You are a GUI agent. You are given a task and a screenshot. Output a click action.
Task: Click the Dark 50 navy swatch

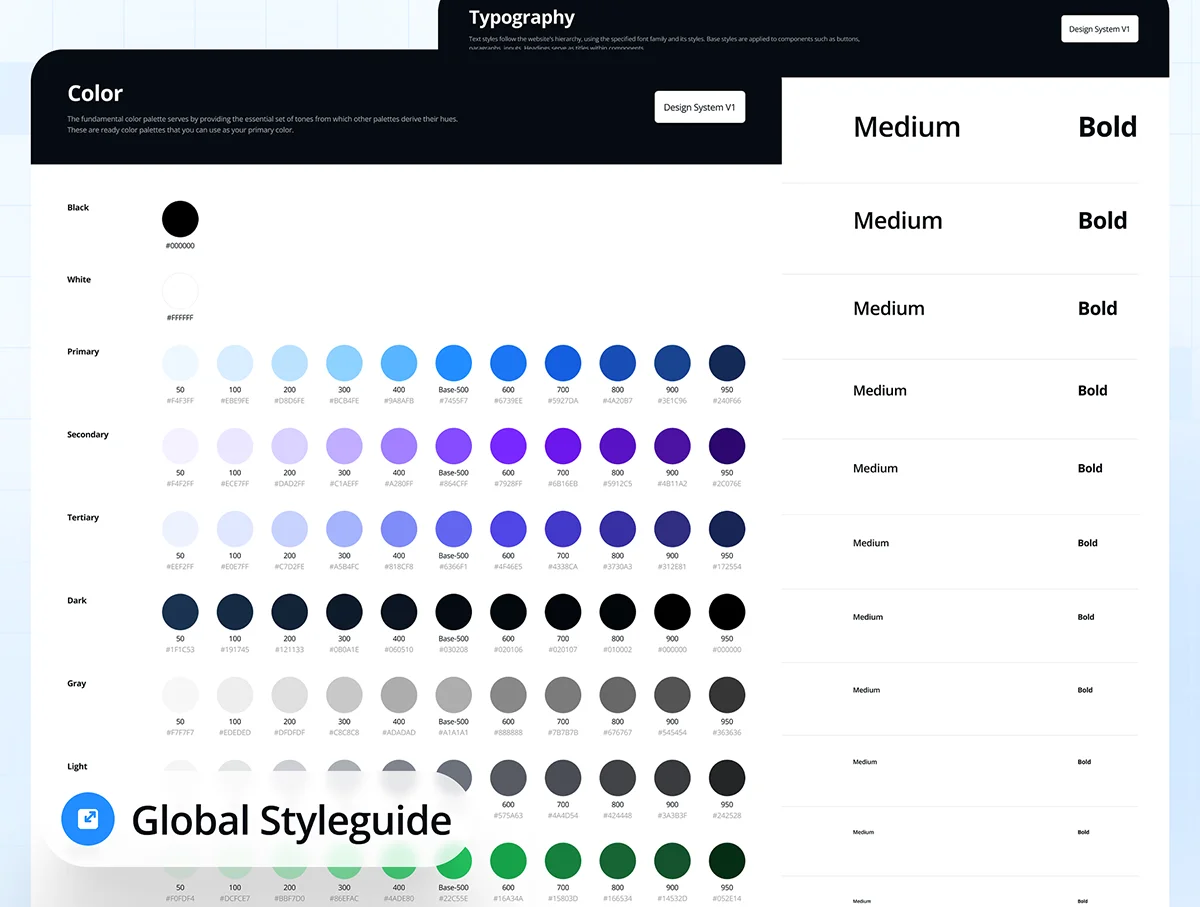click(x=180, y=612)
